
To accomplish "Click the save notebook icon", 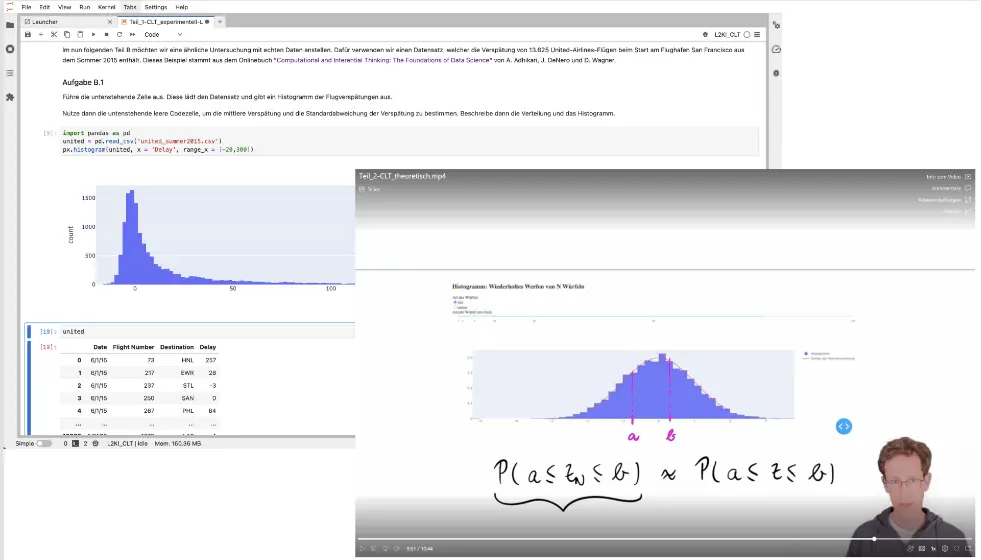I will (28, 34).
